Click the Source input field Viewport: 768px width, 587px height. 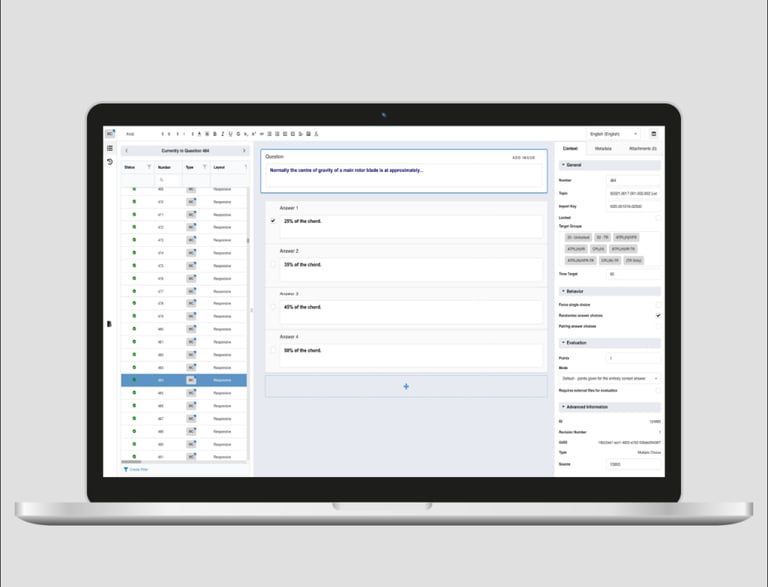(633, 464)
